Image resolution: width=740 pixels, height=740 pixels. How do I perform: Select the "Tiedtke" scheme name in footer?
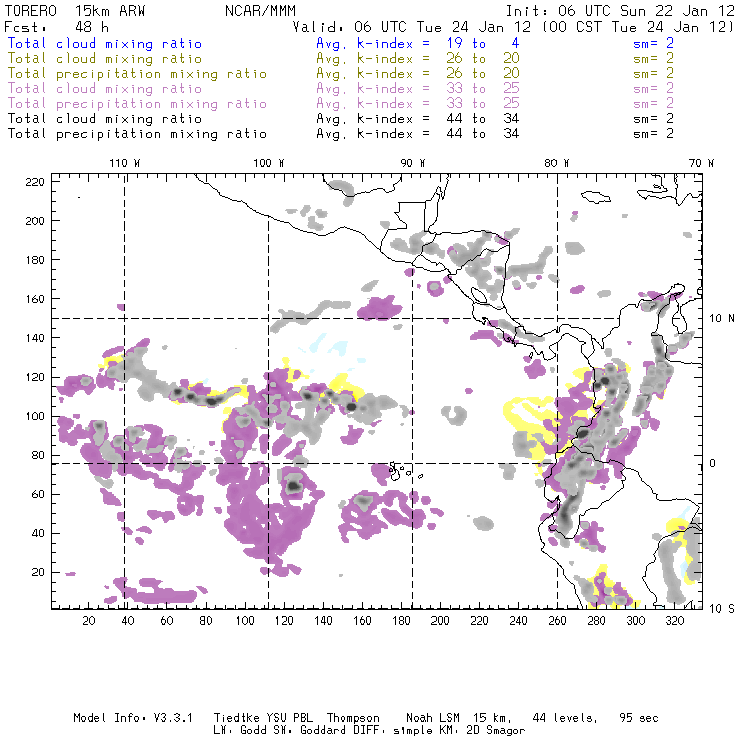(236, 718)
